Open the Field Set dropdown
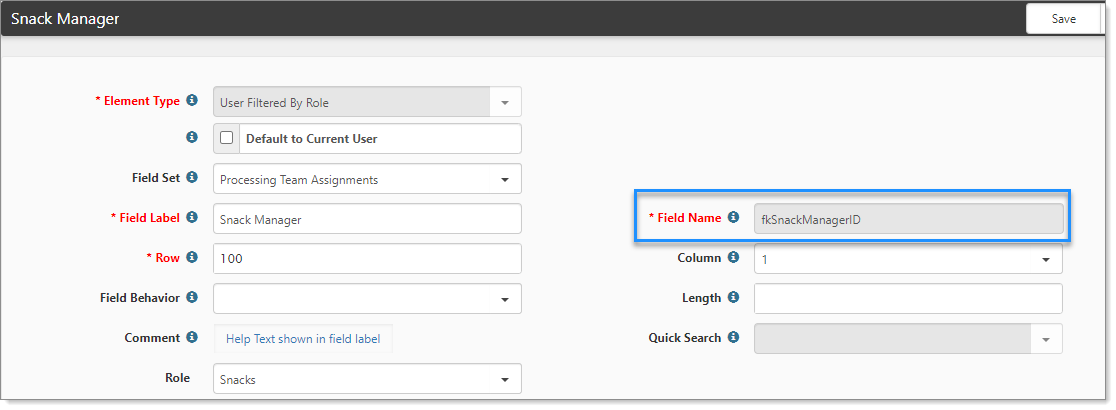 tap(367, 179)
